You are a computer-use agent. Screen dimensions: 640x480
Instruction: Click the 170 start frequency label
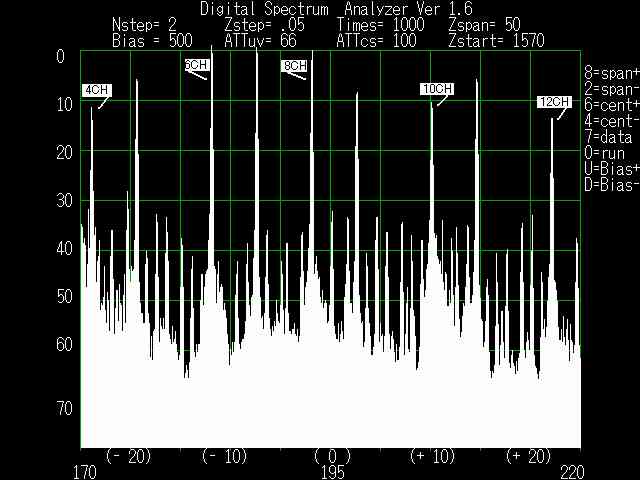pos(84,472)
